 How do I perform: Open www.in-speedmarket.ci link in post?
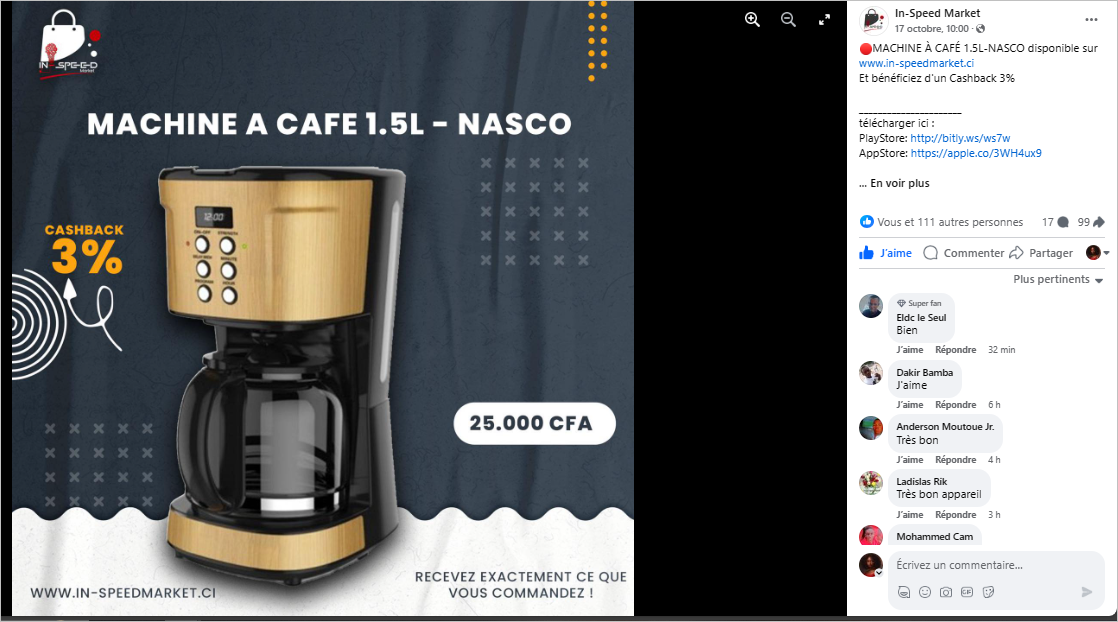pyautogui.click(x=916, y=63)
